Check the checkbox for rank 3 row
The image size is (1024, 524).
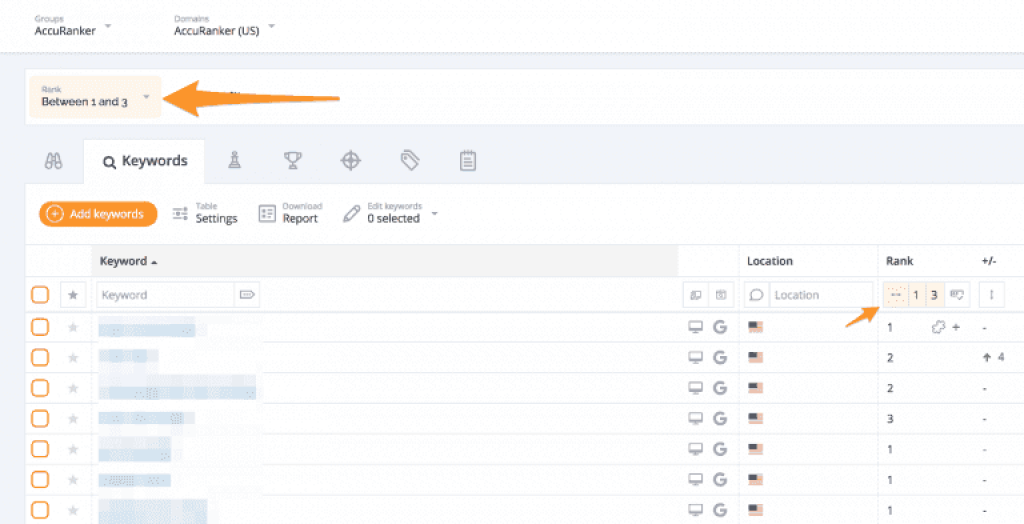click(39, 418)
